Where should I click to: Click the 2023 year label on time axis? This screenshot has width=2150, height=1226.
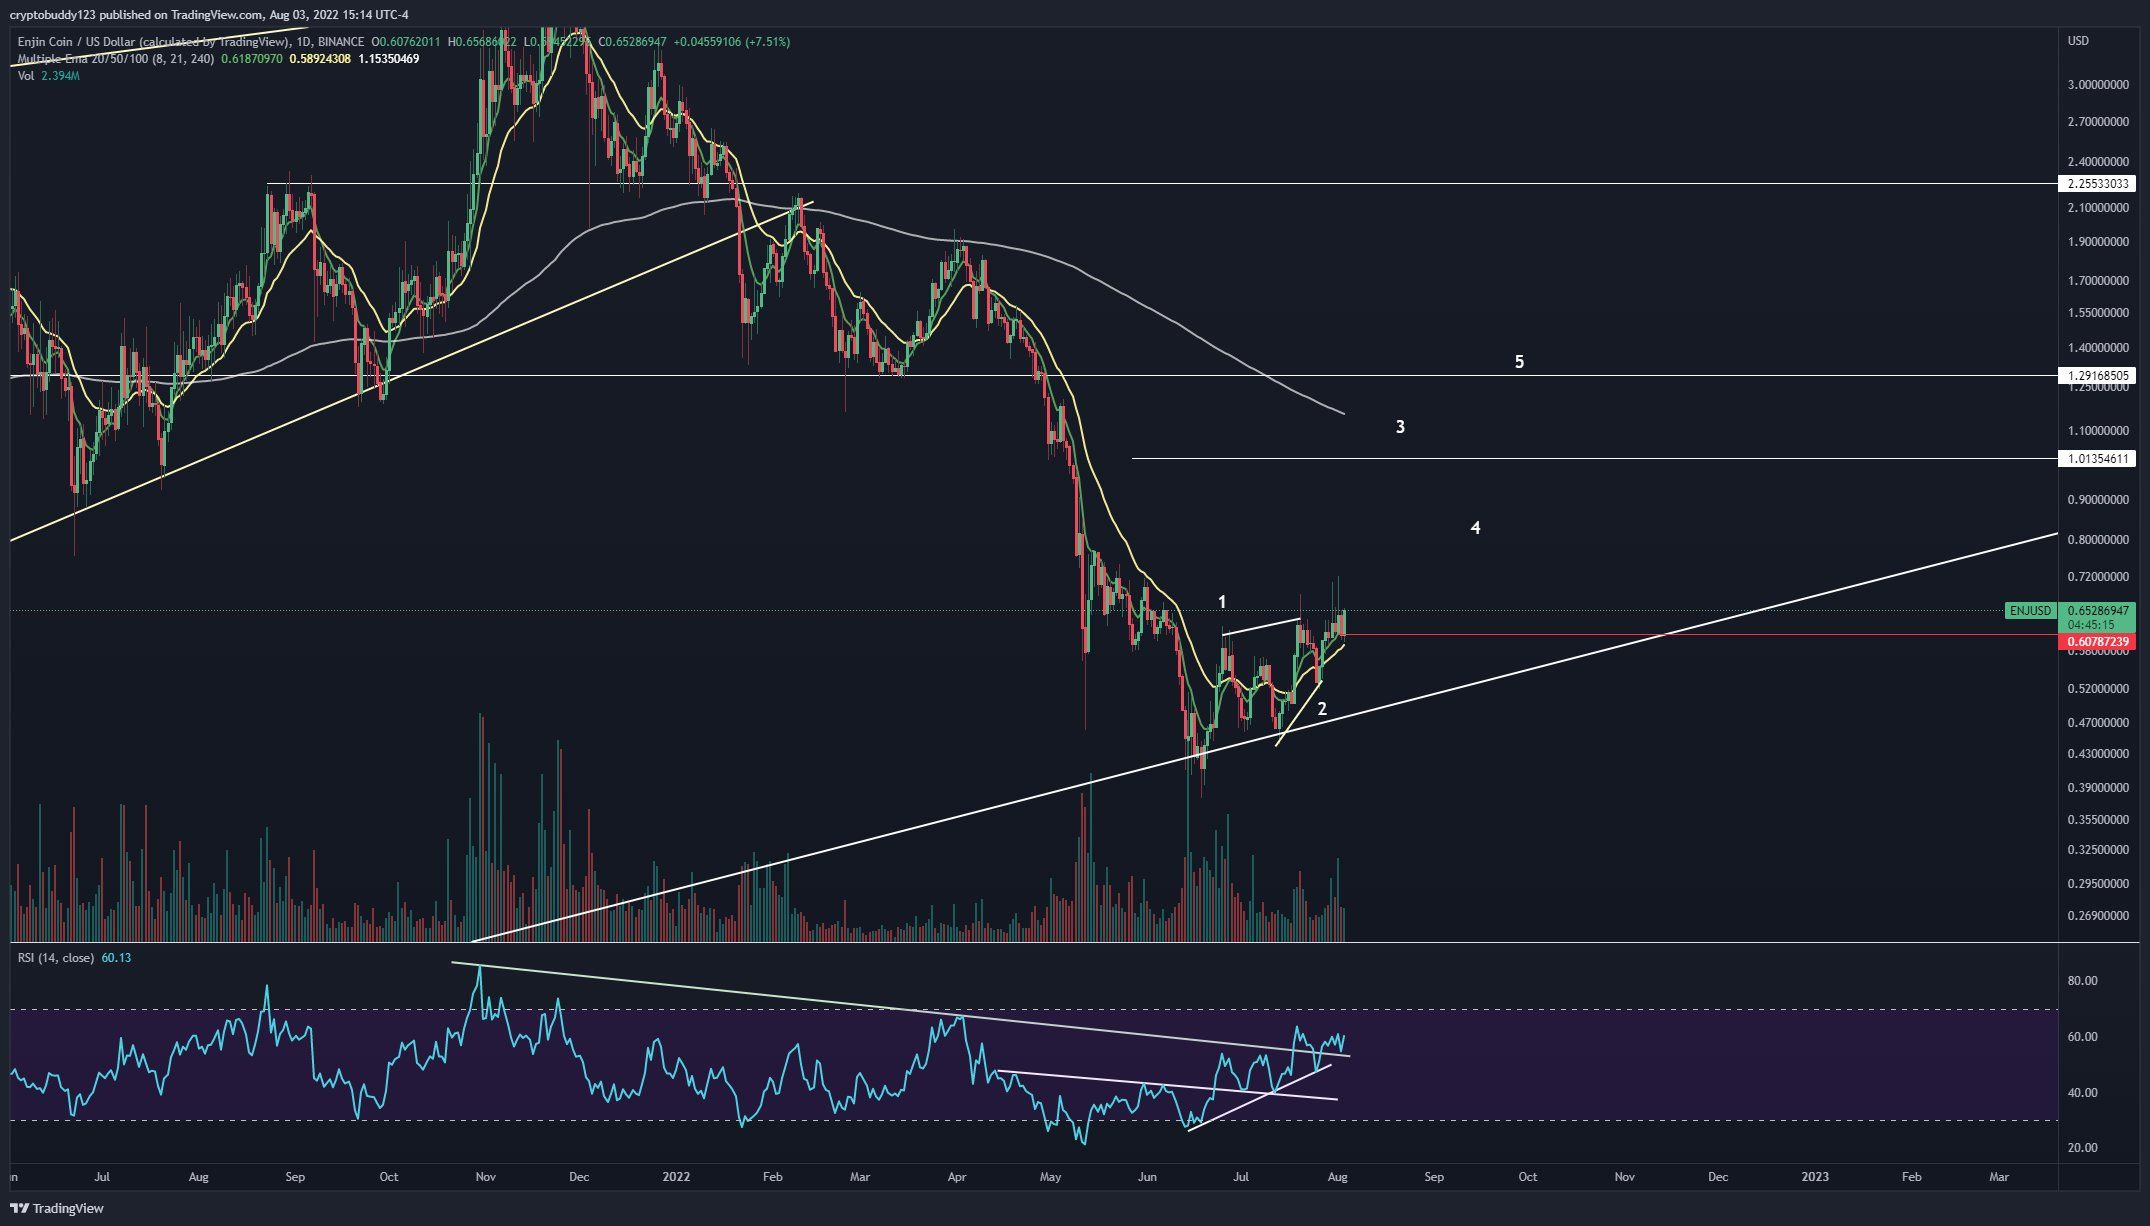click(x=1814, y=1177)
